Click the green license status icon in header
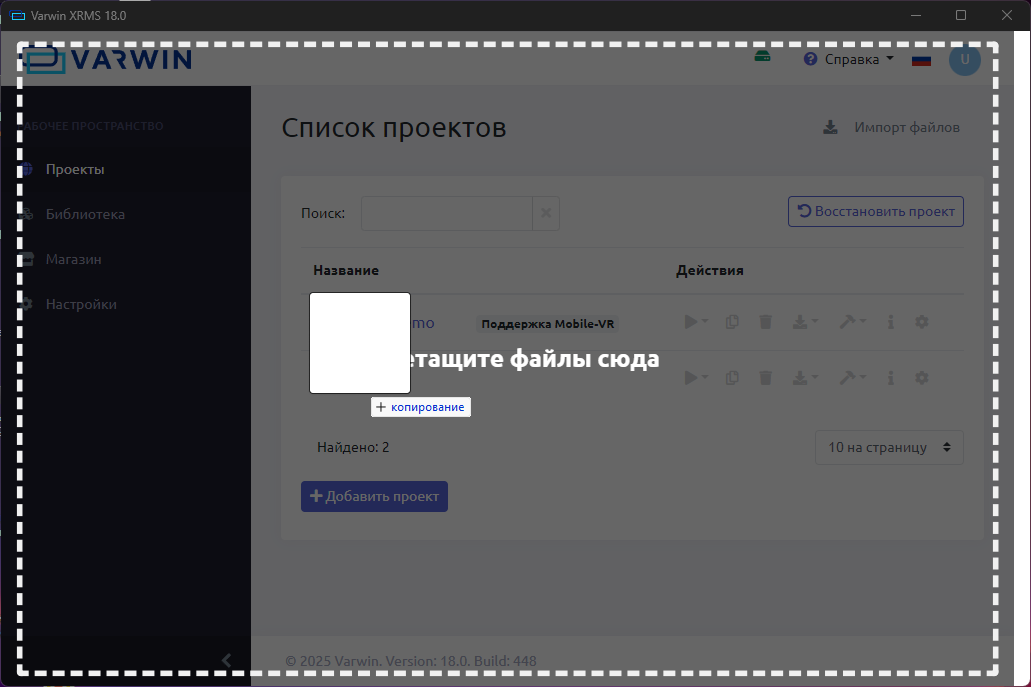The image size is (1031, 687). [762, 59]
